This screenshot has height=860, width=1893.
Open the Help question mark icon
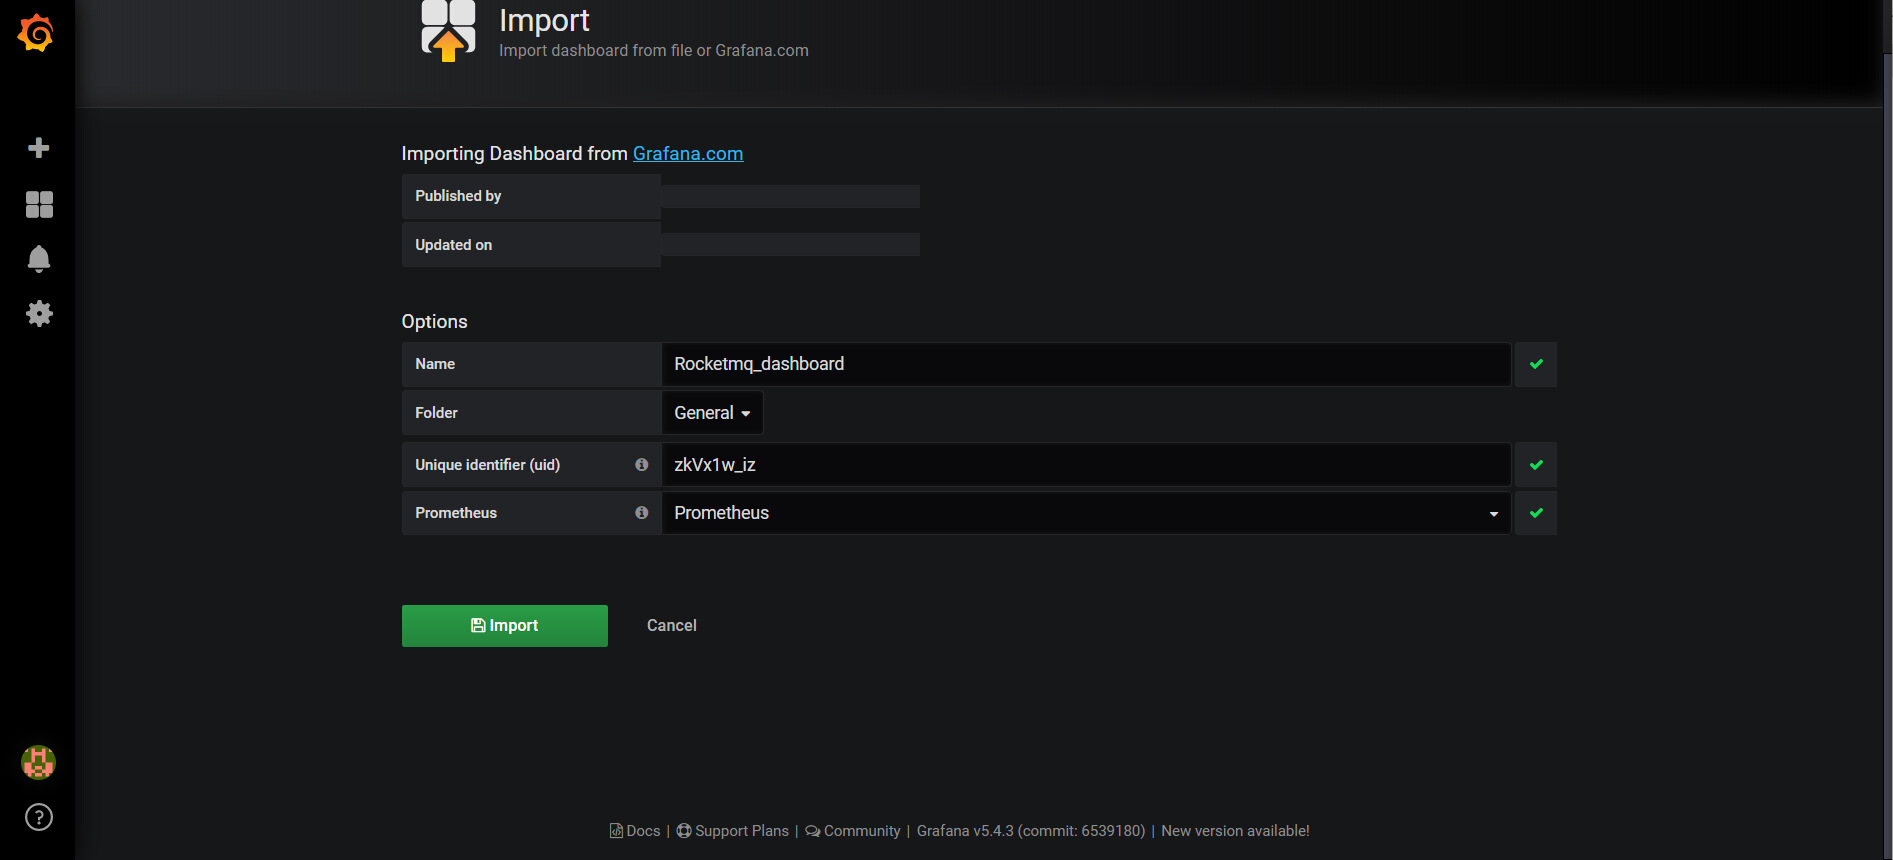click(x=39, y=817)
